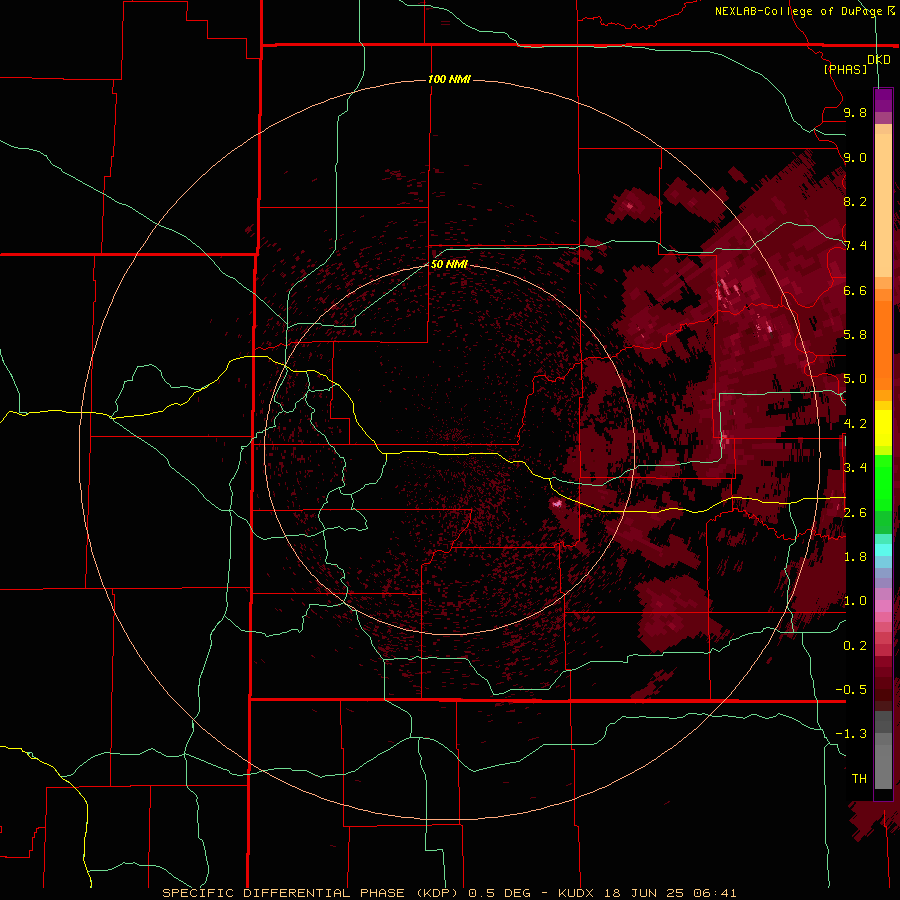Click the SPECIFIC DIFFERENTIAL PHASE (KDP) caption
The width and height of the screenshot is (900, 900).
tap(310, 893)
